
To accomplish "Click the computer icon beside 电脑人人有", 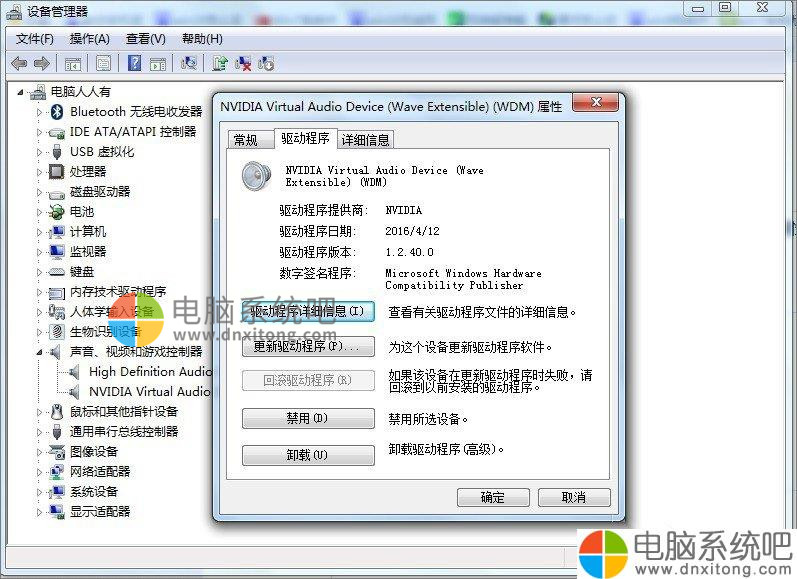I will pos(38,92).
